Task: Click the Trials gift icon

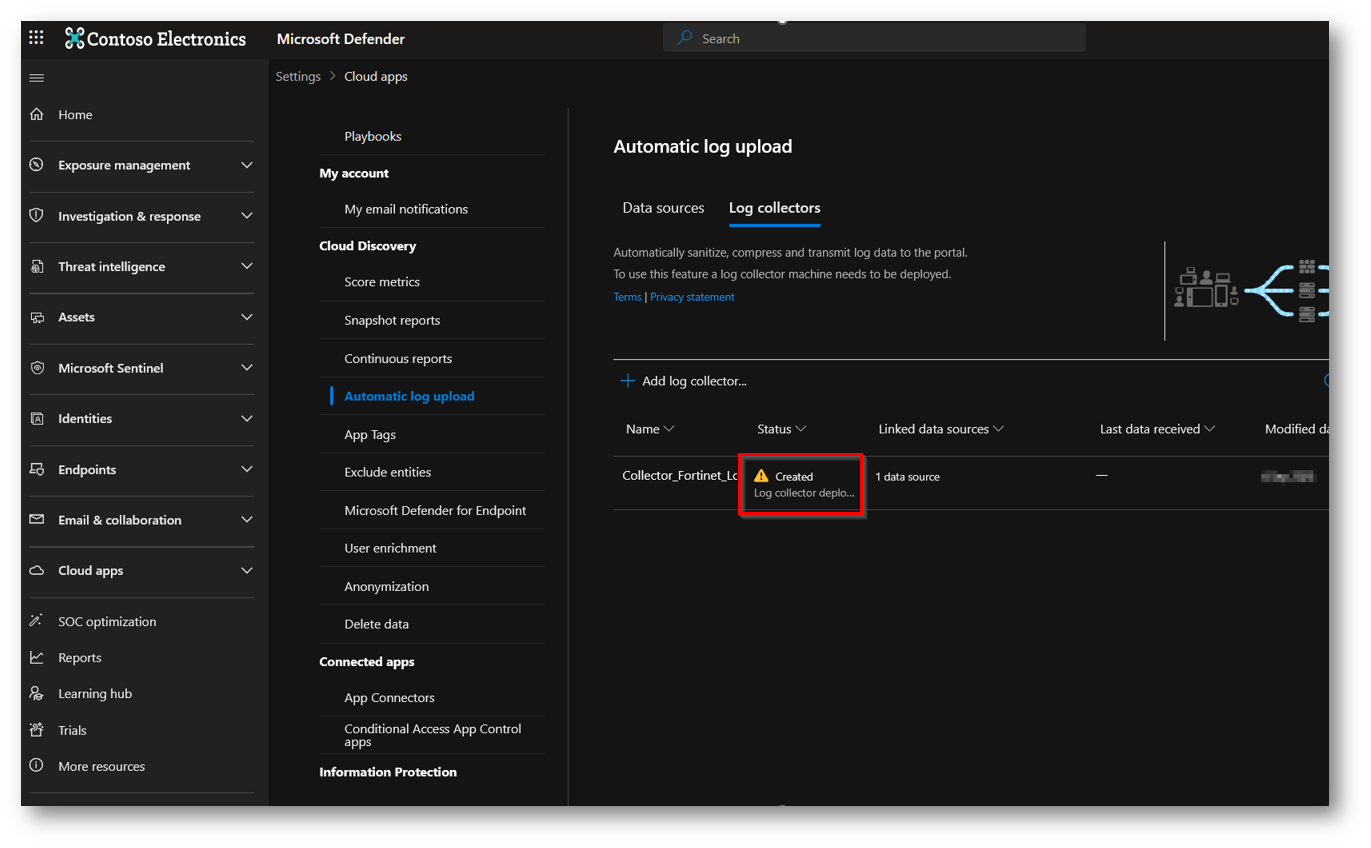Action: pyautogui.click(x=37, y=730)
